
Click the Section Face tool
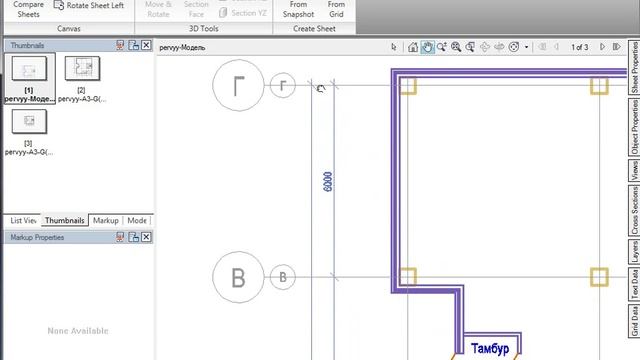196,9
